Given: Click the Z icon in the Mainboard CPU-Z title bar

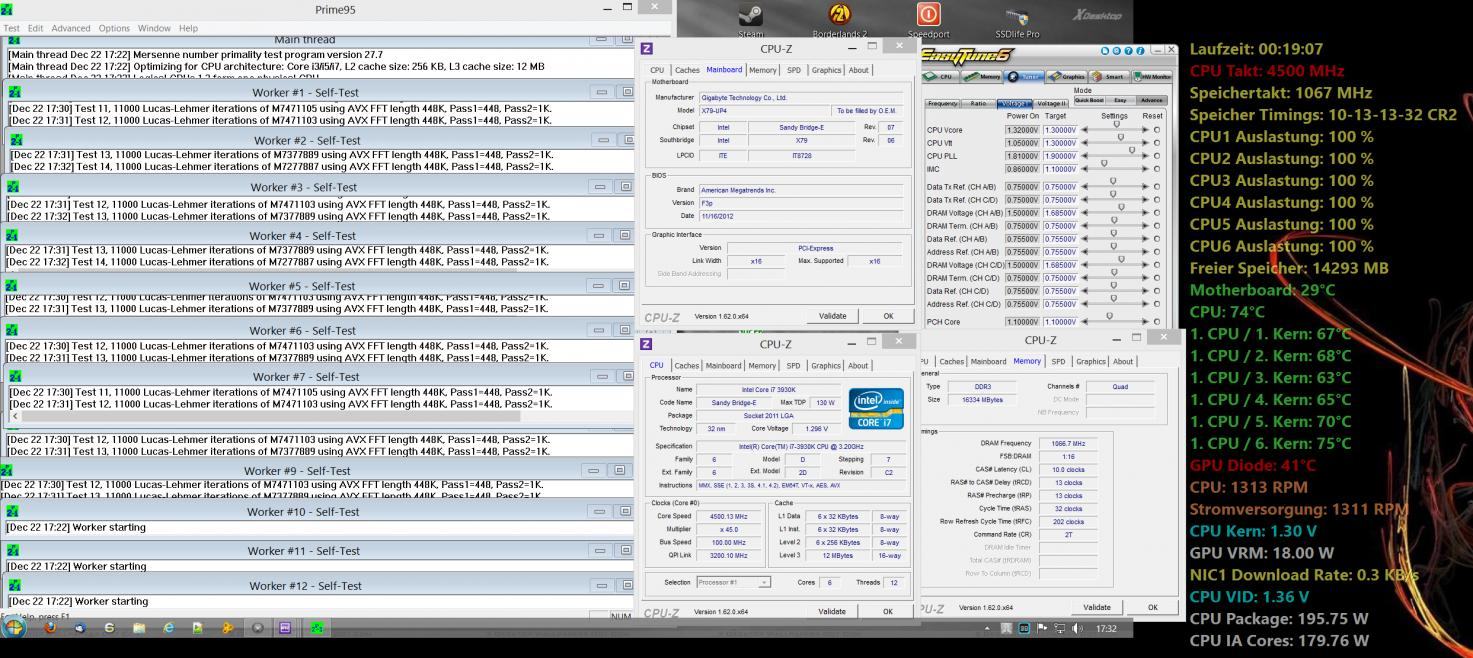Looking at the screenshot, I should point(647,48).
